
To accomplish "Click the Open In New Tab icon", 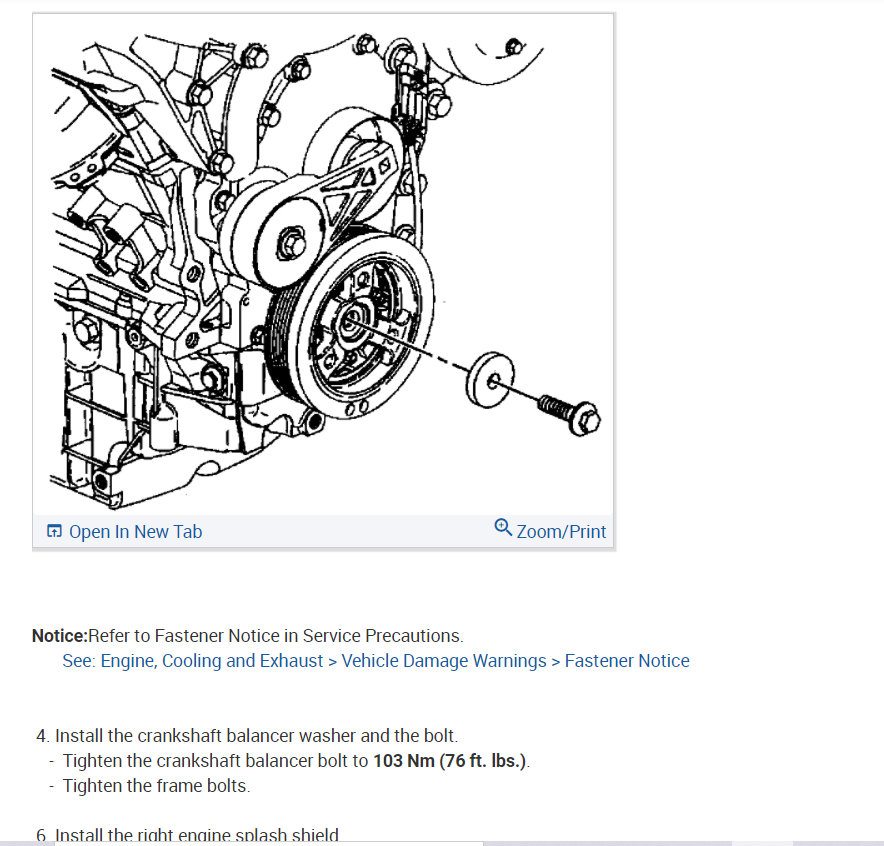I will [x=54, y=531].
